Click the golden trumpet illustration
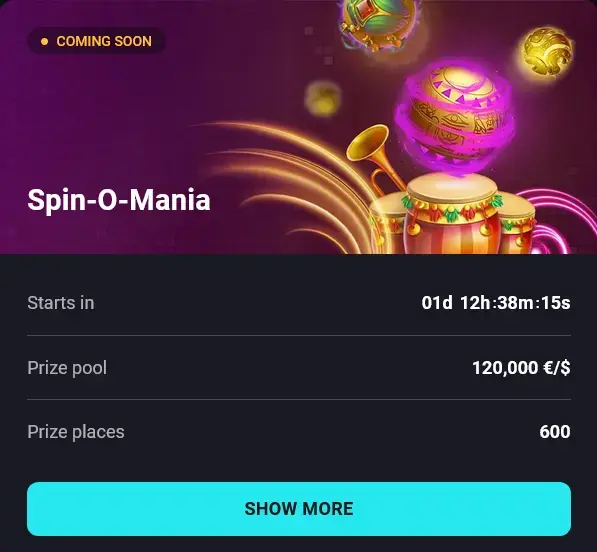 (x=375, y=158)
